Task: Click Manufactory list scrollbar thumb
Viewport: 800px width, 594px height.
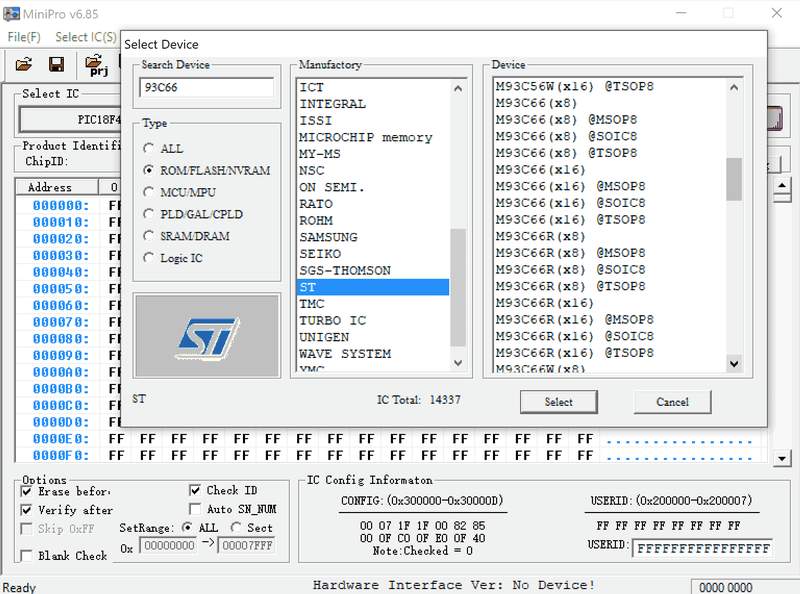Action: (x=458, y=287)
